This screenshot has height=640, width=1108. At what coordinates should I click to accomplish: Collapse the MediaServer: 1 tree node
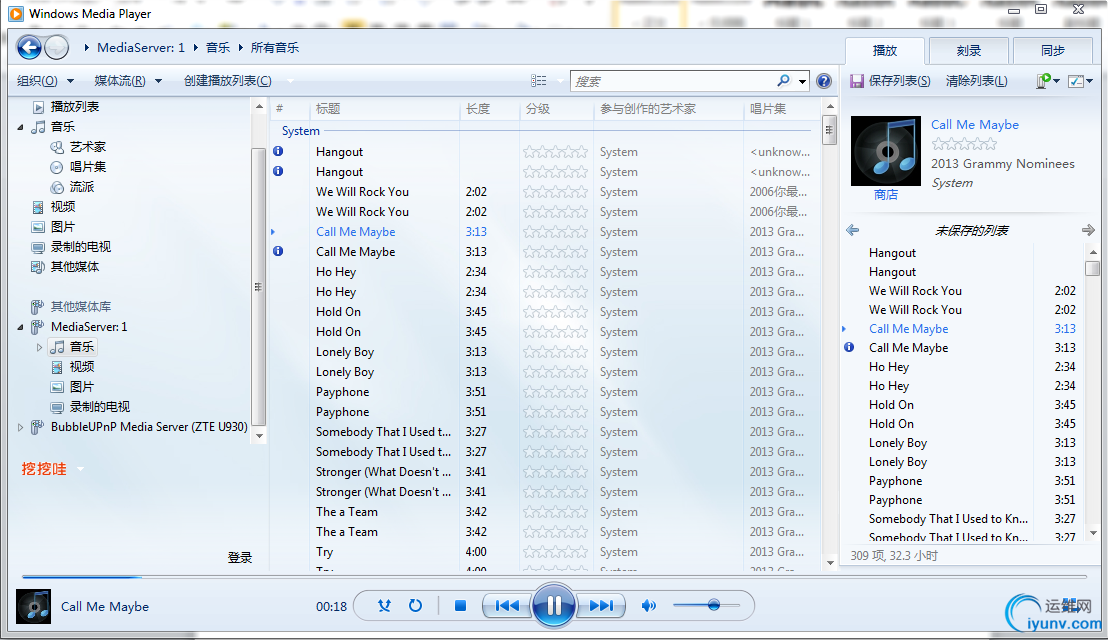tap(20, 327)
